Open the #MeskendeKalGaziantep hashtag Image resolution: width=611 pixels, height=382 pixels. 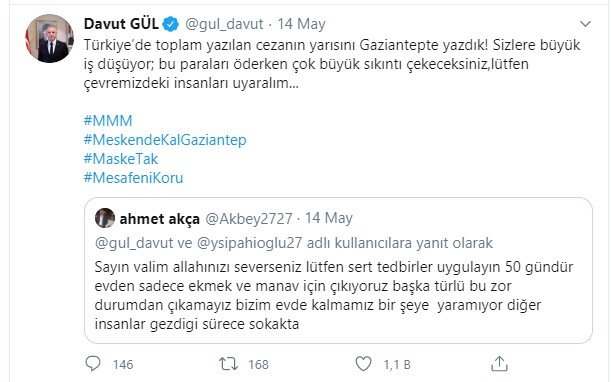(x=165, y=140)
